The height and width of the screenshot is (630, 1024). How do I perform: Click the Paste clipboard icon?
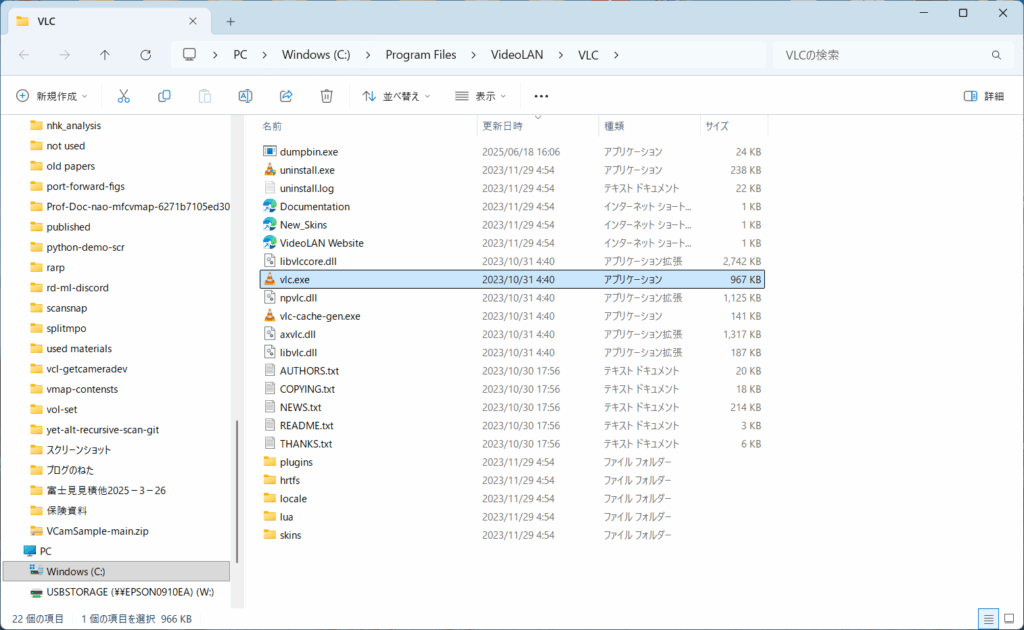[204, 96]
